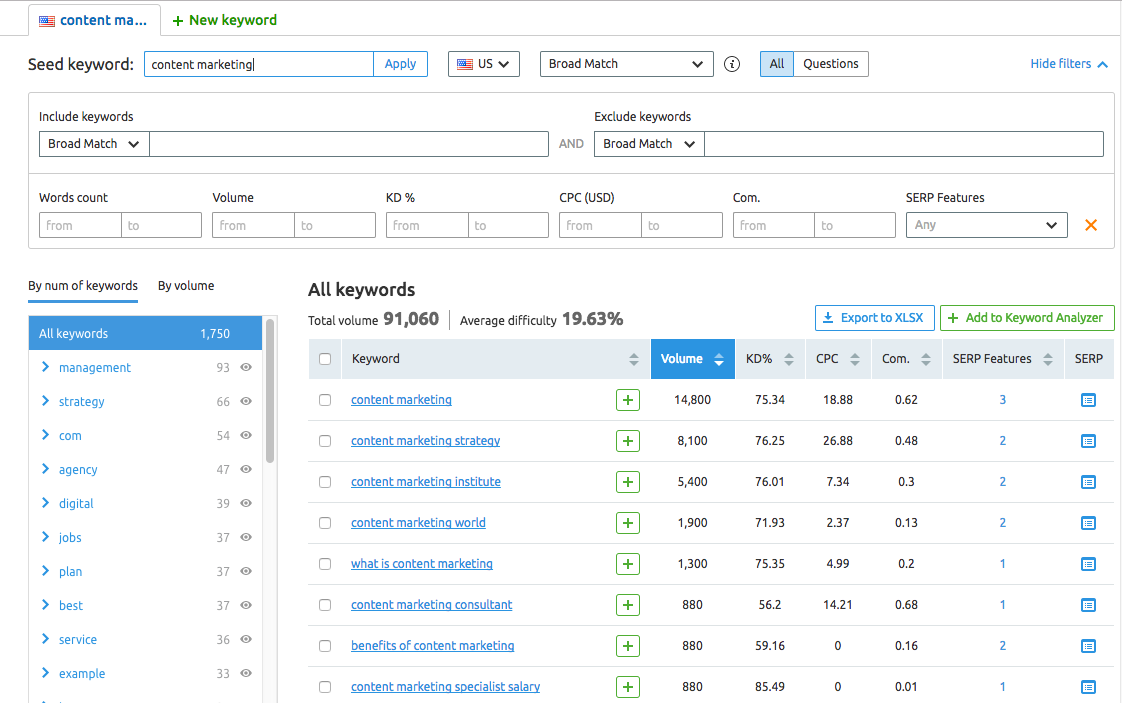Switch to the 'content ma...' tab

94,20
